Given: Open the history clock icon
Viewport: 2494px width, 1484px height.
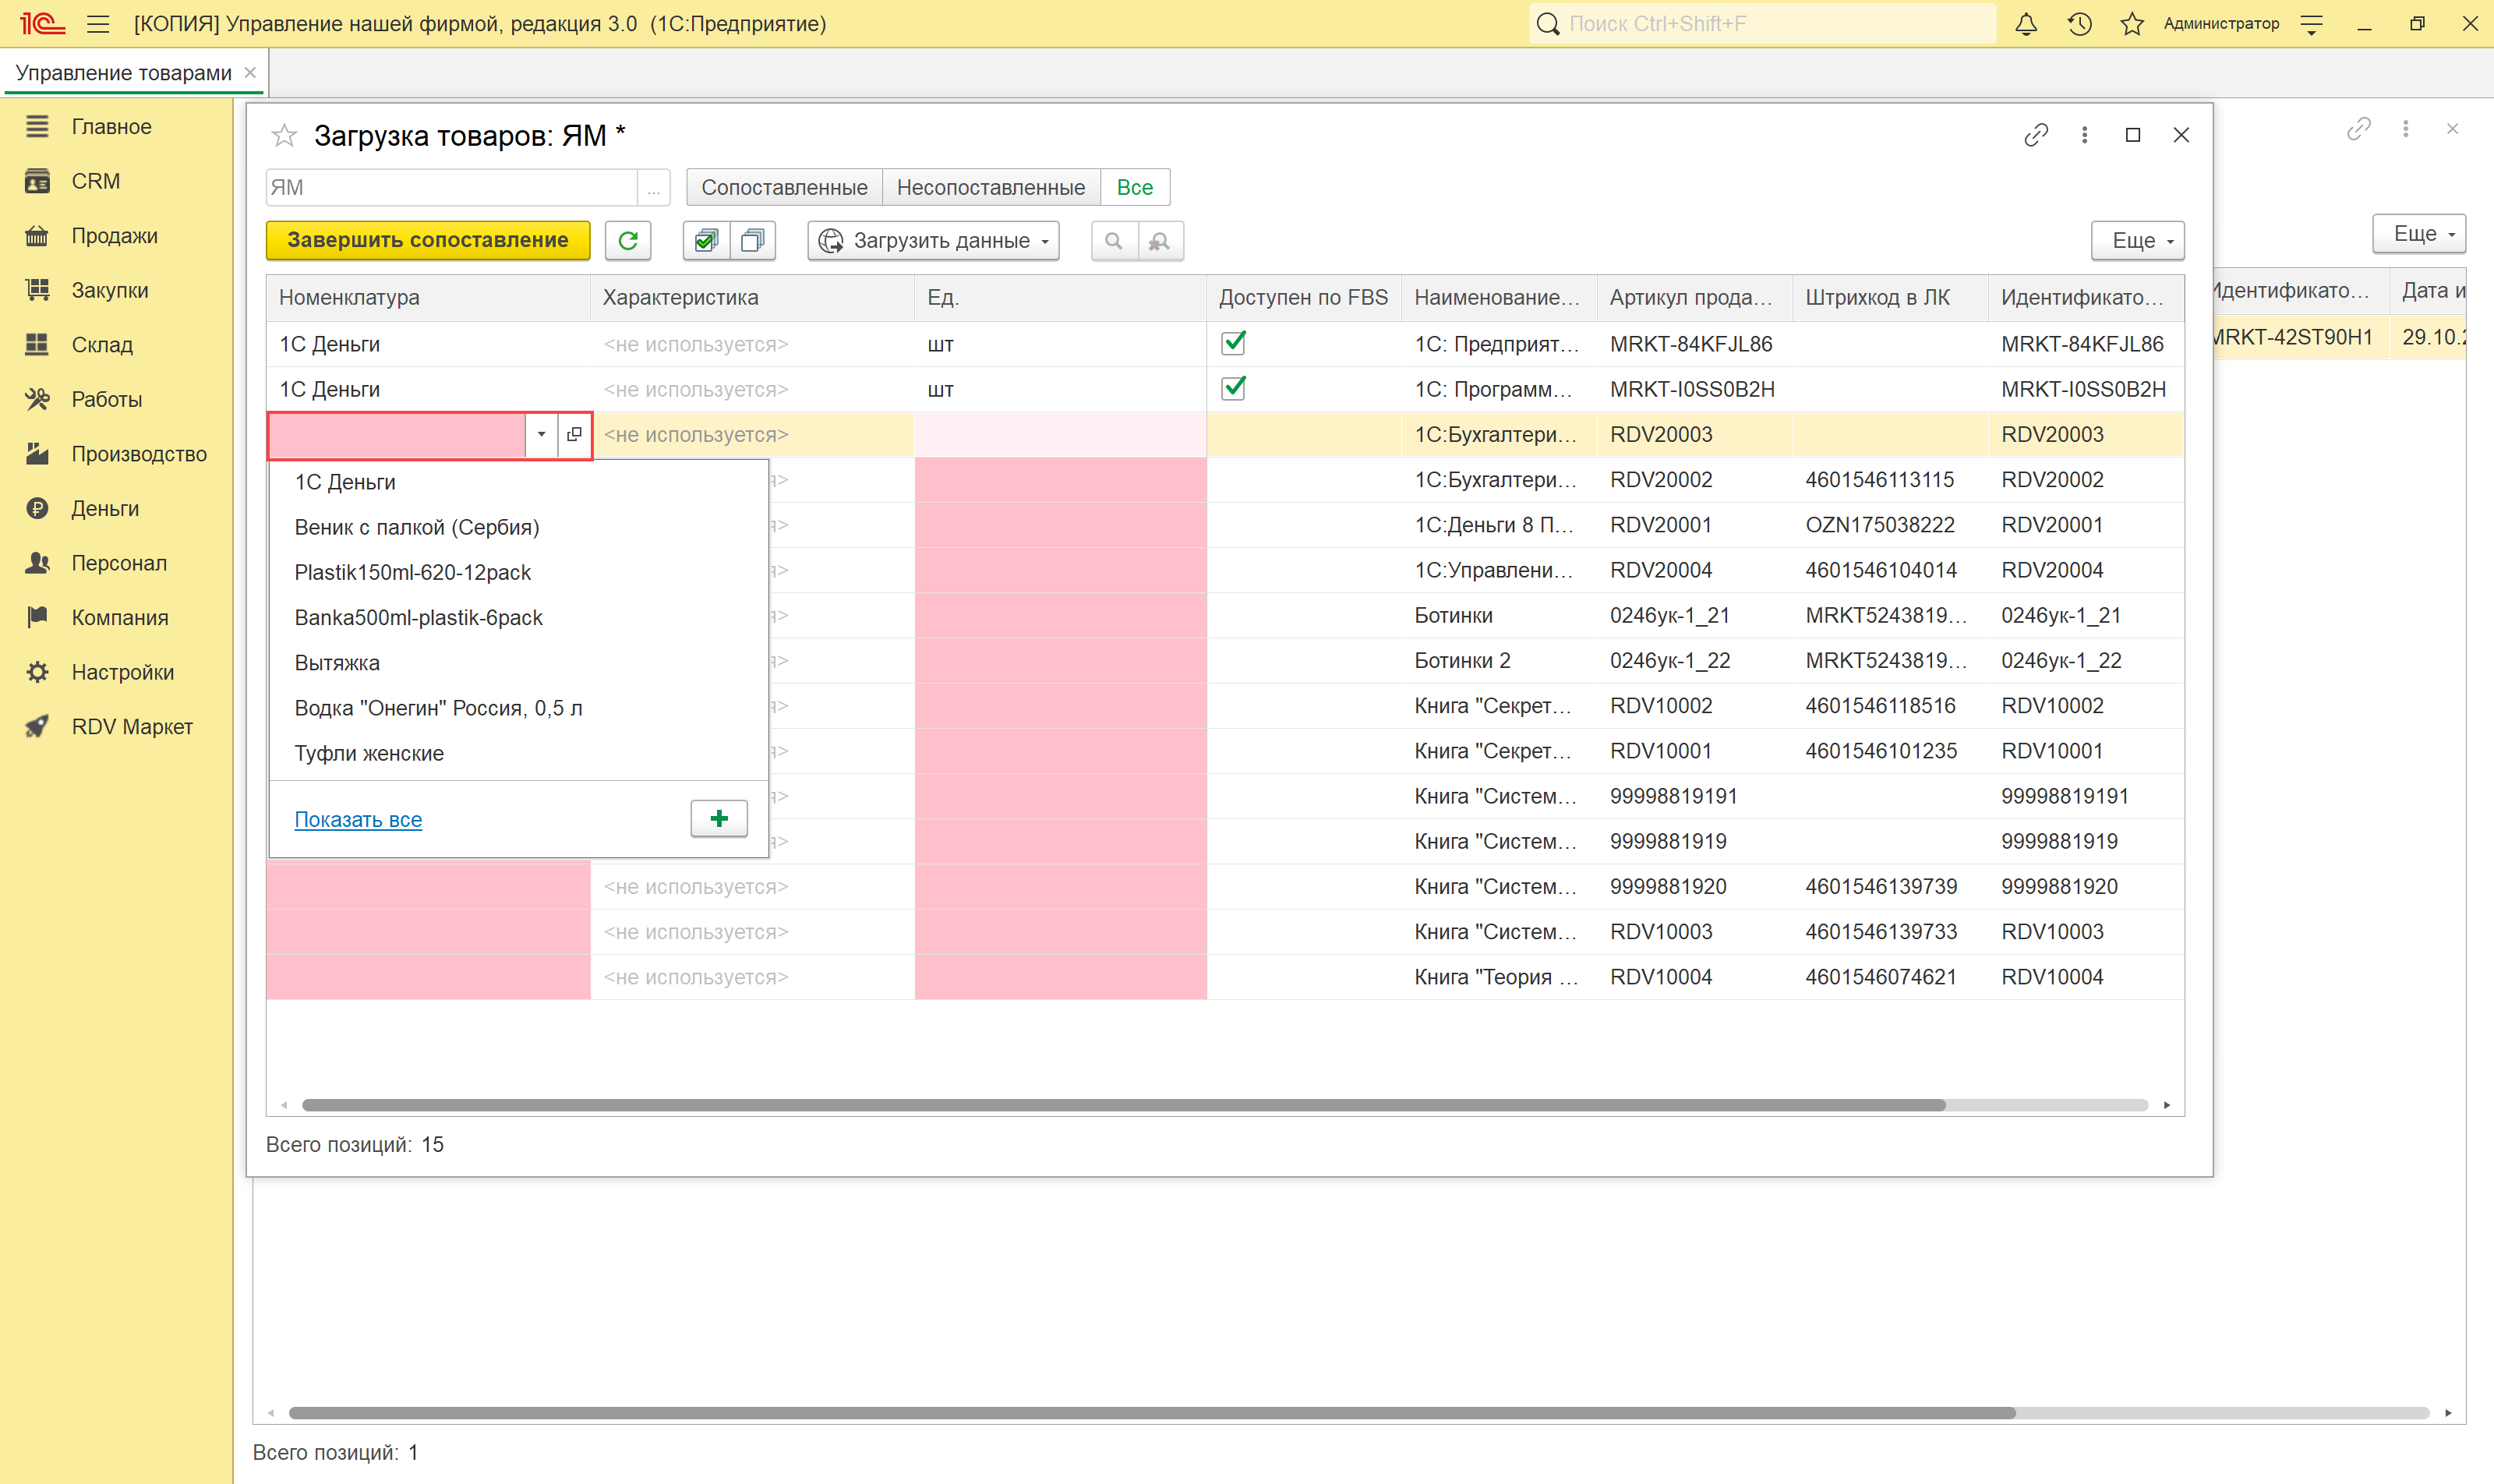Looking at the screenshot, I should tap(2079, 24).
